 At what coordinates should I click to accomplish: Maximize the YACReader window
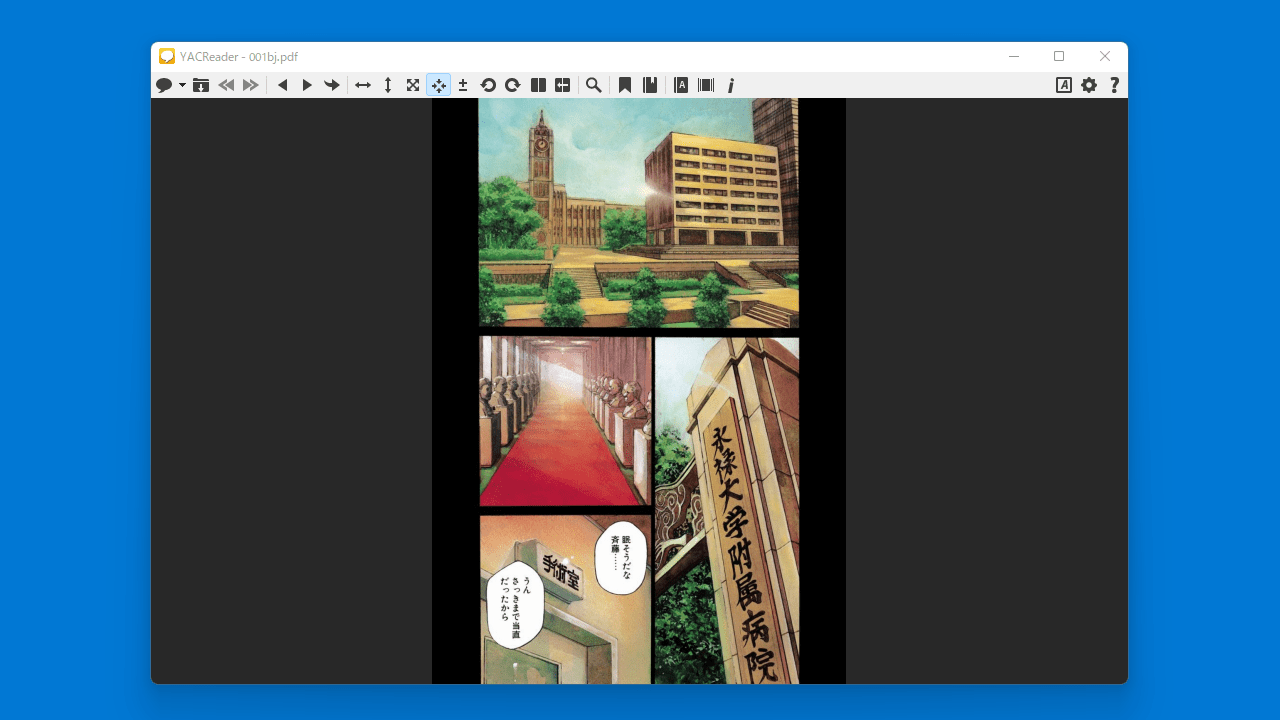pyautogui.click(x=1059, y=57)
